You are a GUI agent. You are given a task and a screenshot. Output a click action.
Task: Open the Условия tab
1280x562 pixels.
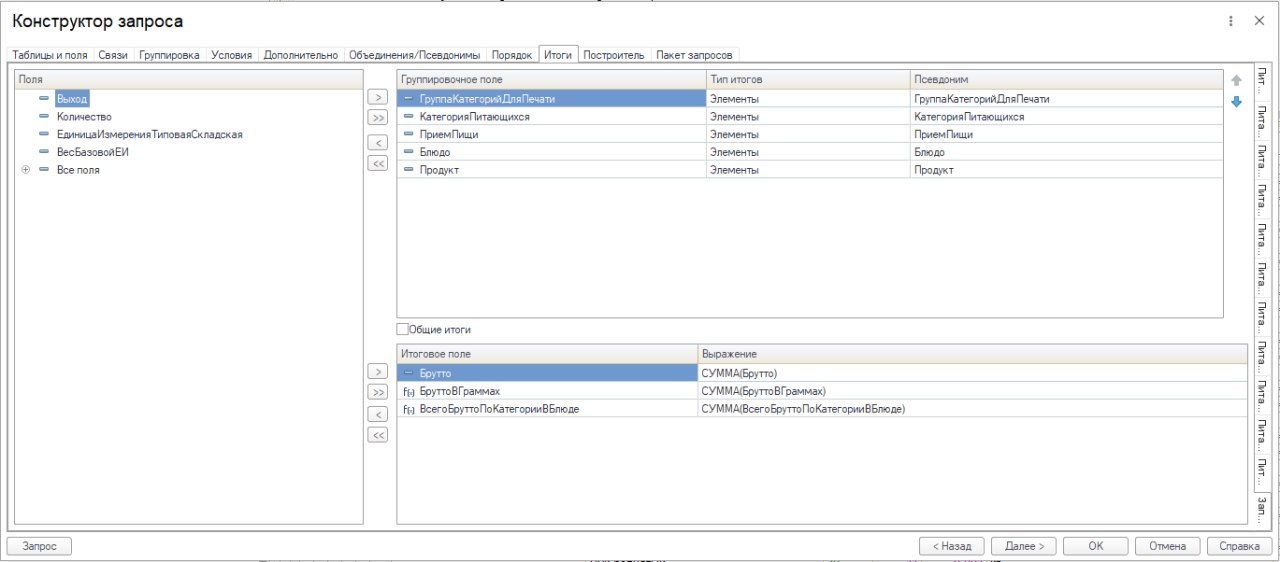232,55
